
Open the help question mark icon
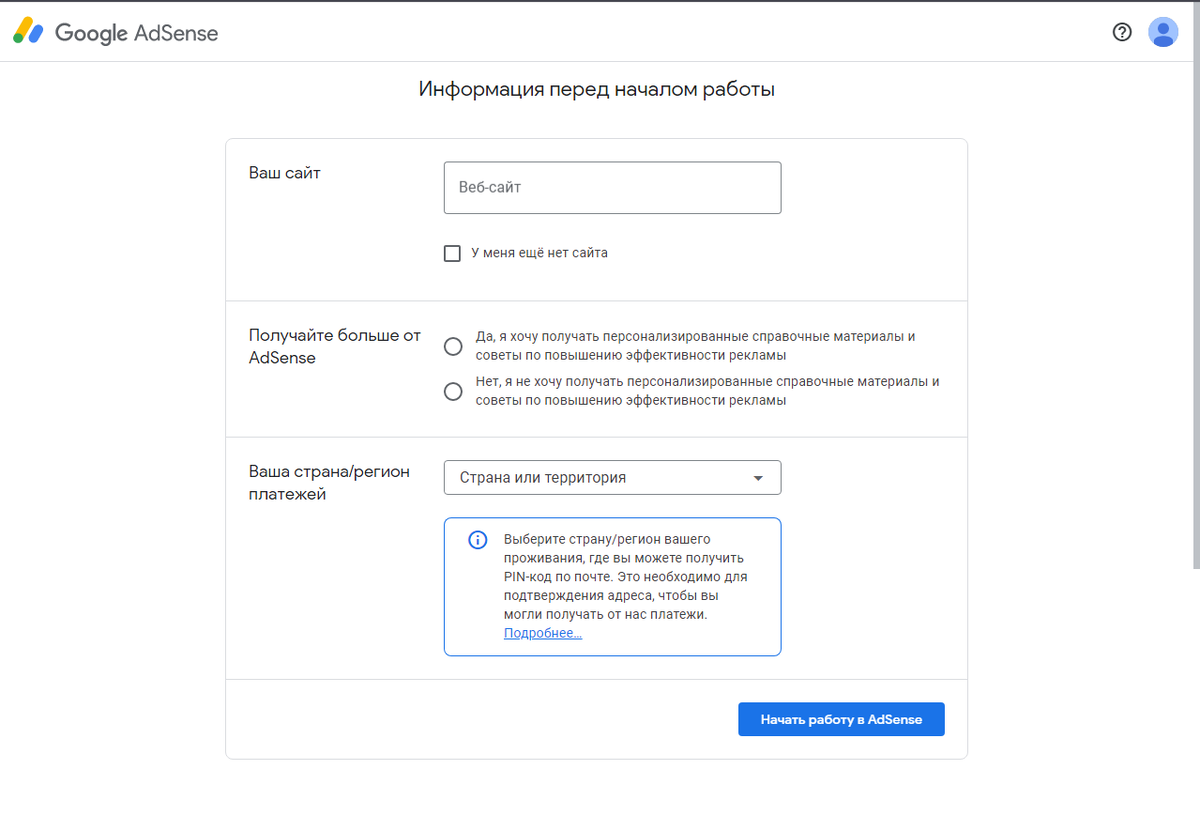(x=1122, y=31)
